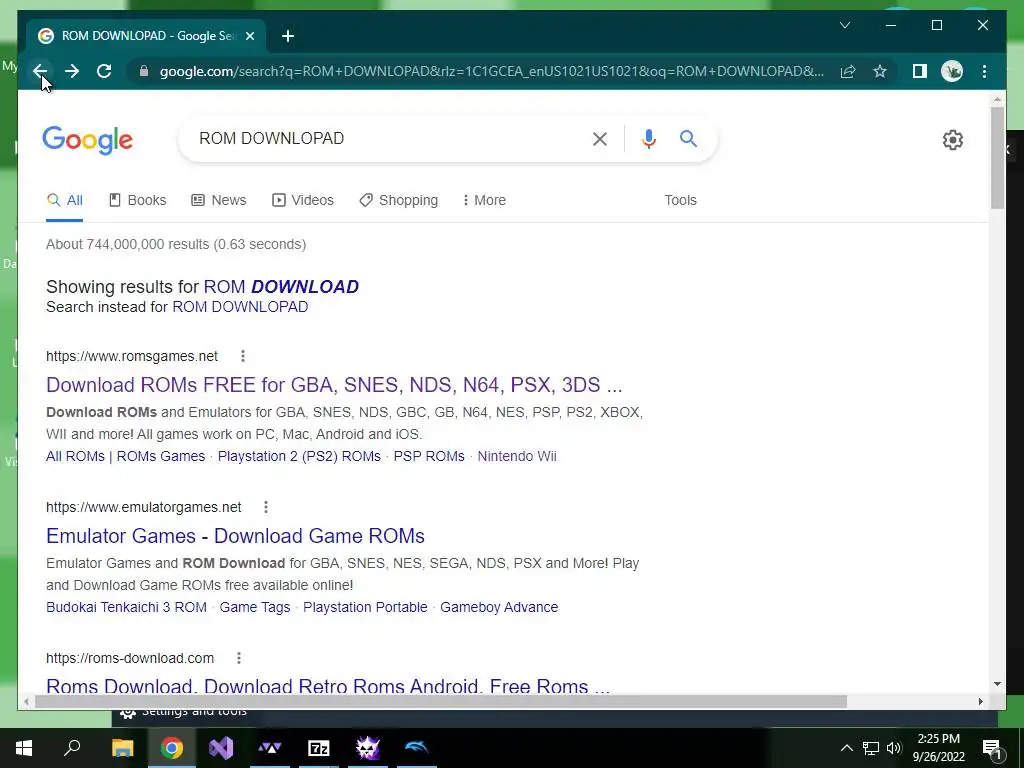Switch to the Shopping tab
The image size is (1024, 768).
point(399,200)
